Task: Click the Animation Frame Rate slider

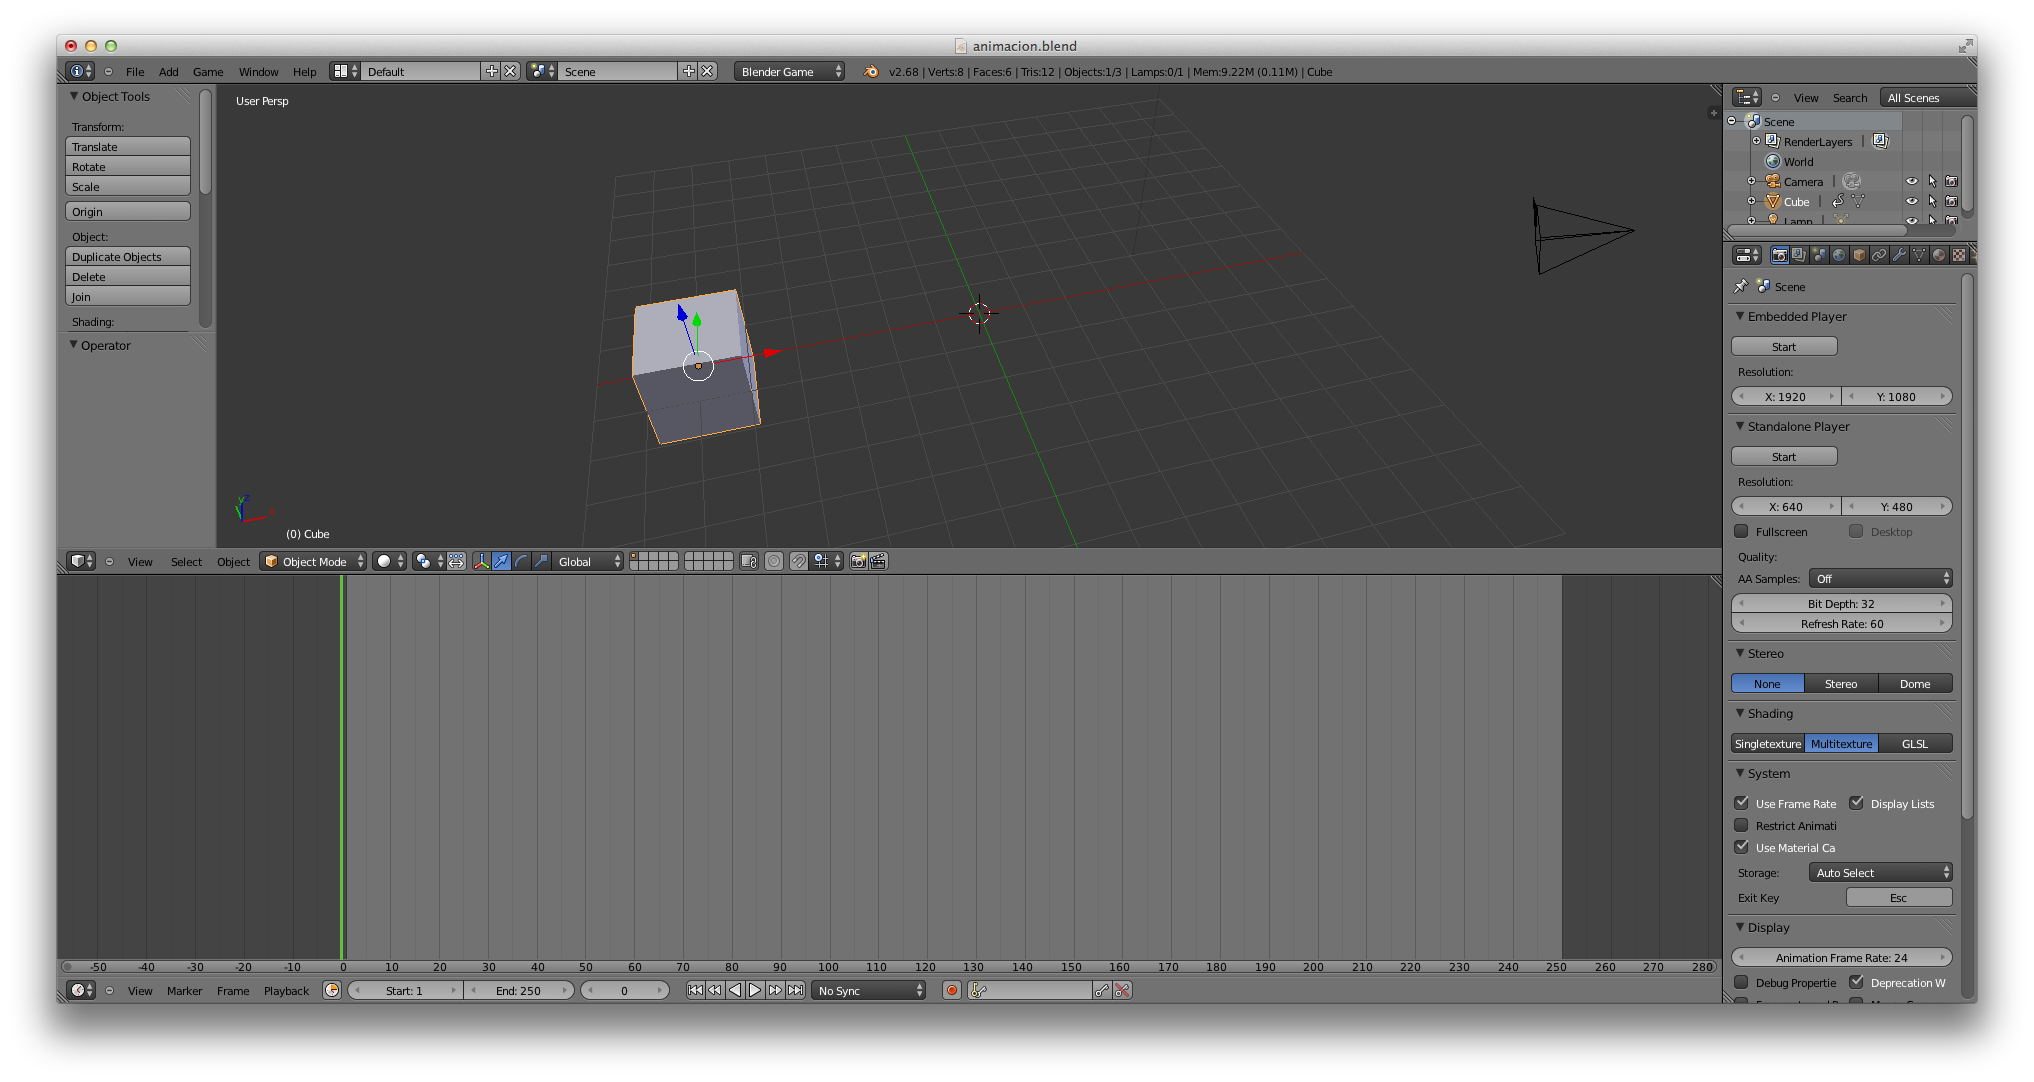Action: pyautogui.click(x=1840, y=958)
